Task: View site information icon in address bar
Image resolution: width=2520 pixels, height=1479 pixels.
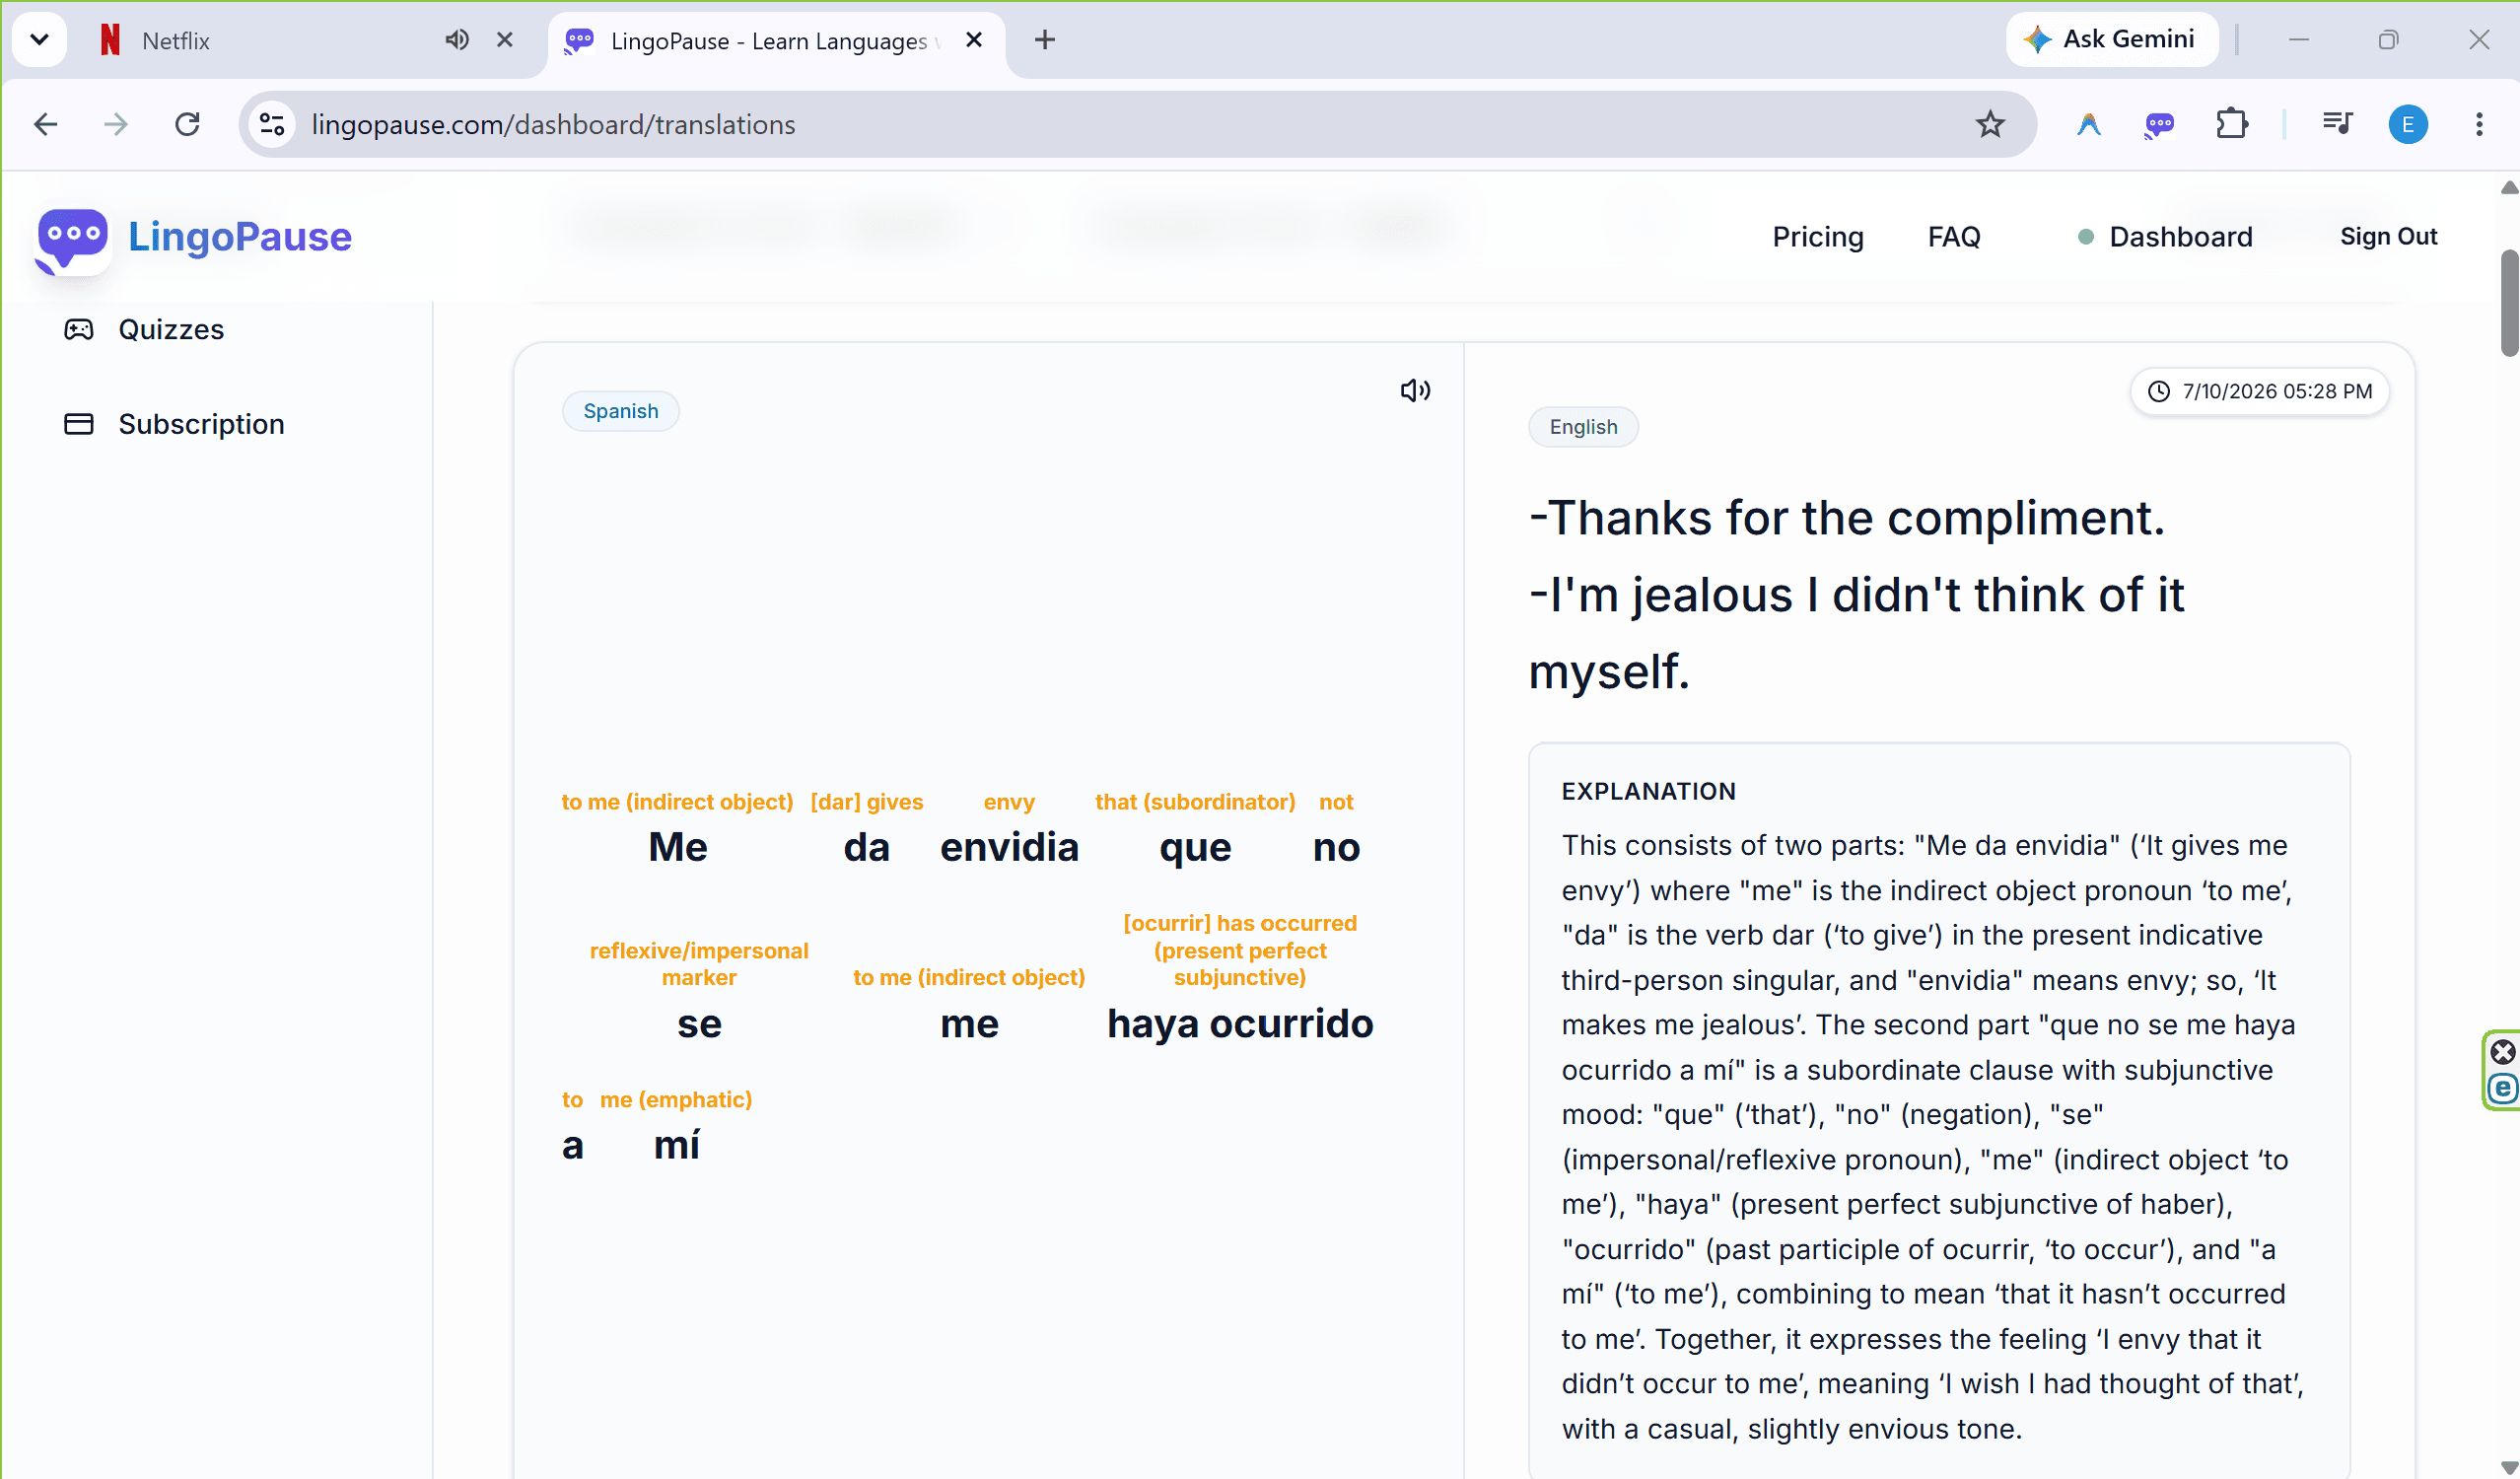Action: tap(272, 124)
